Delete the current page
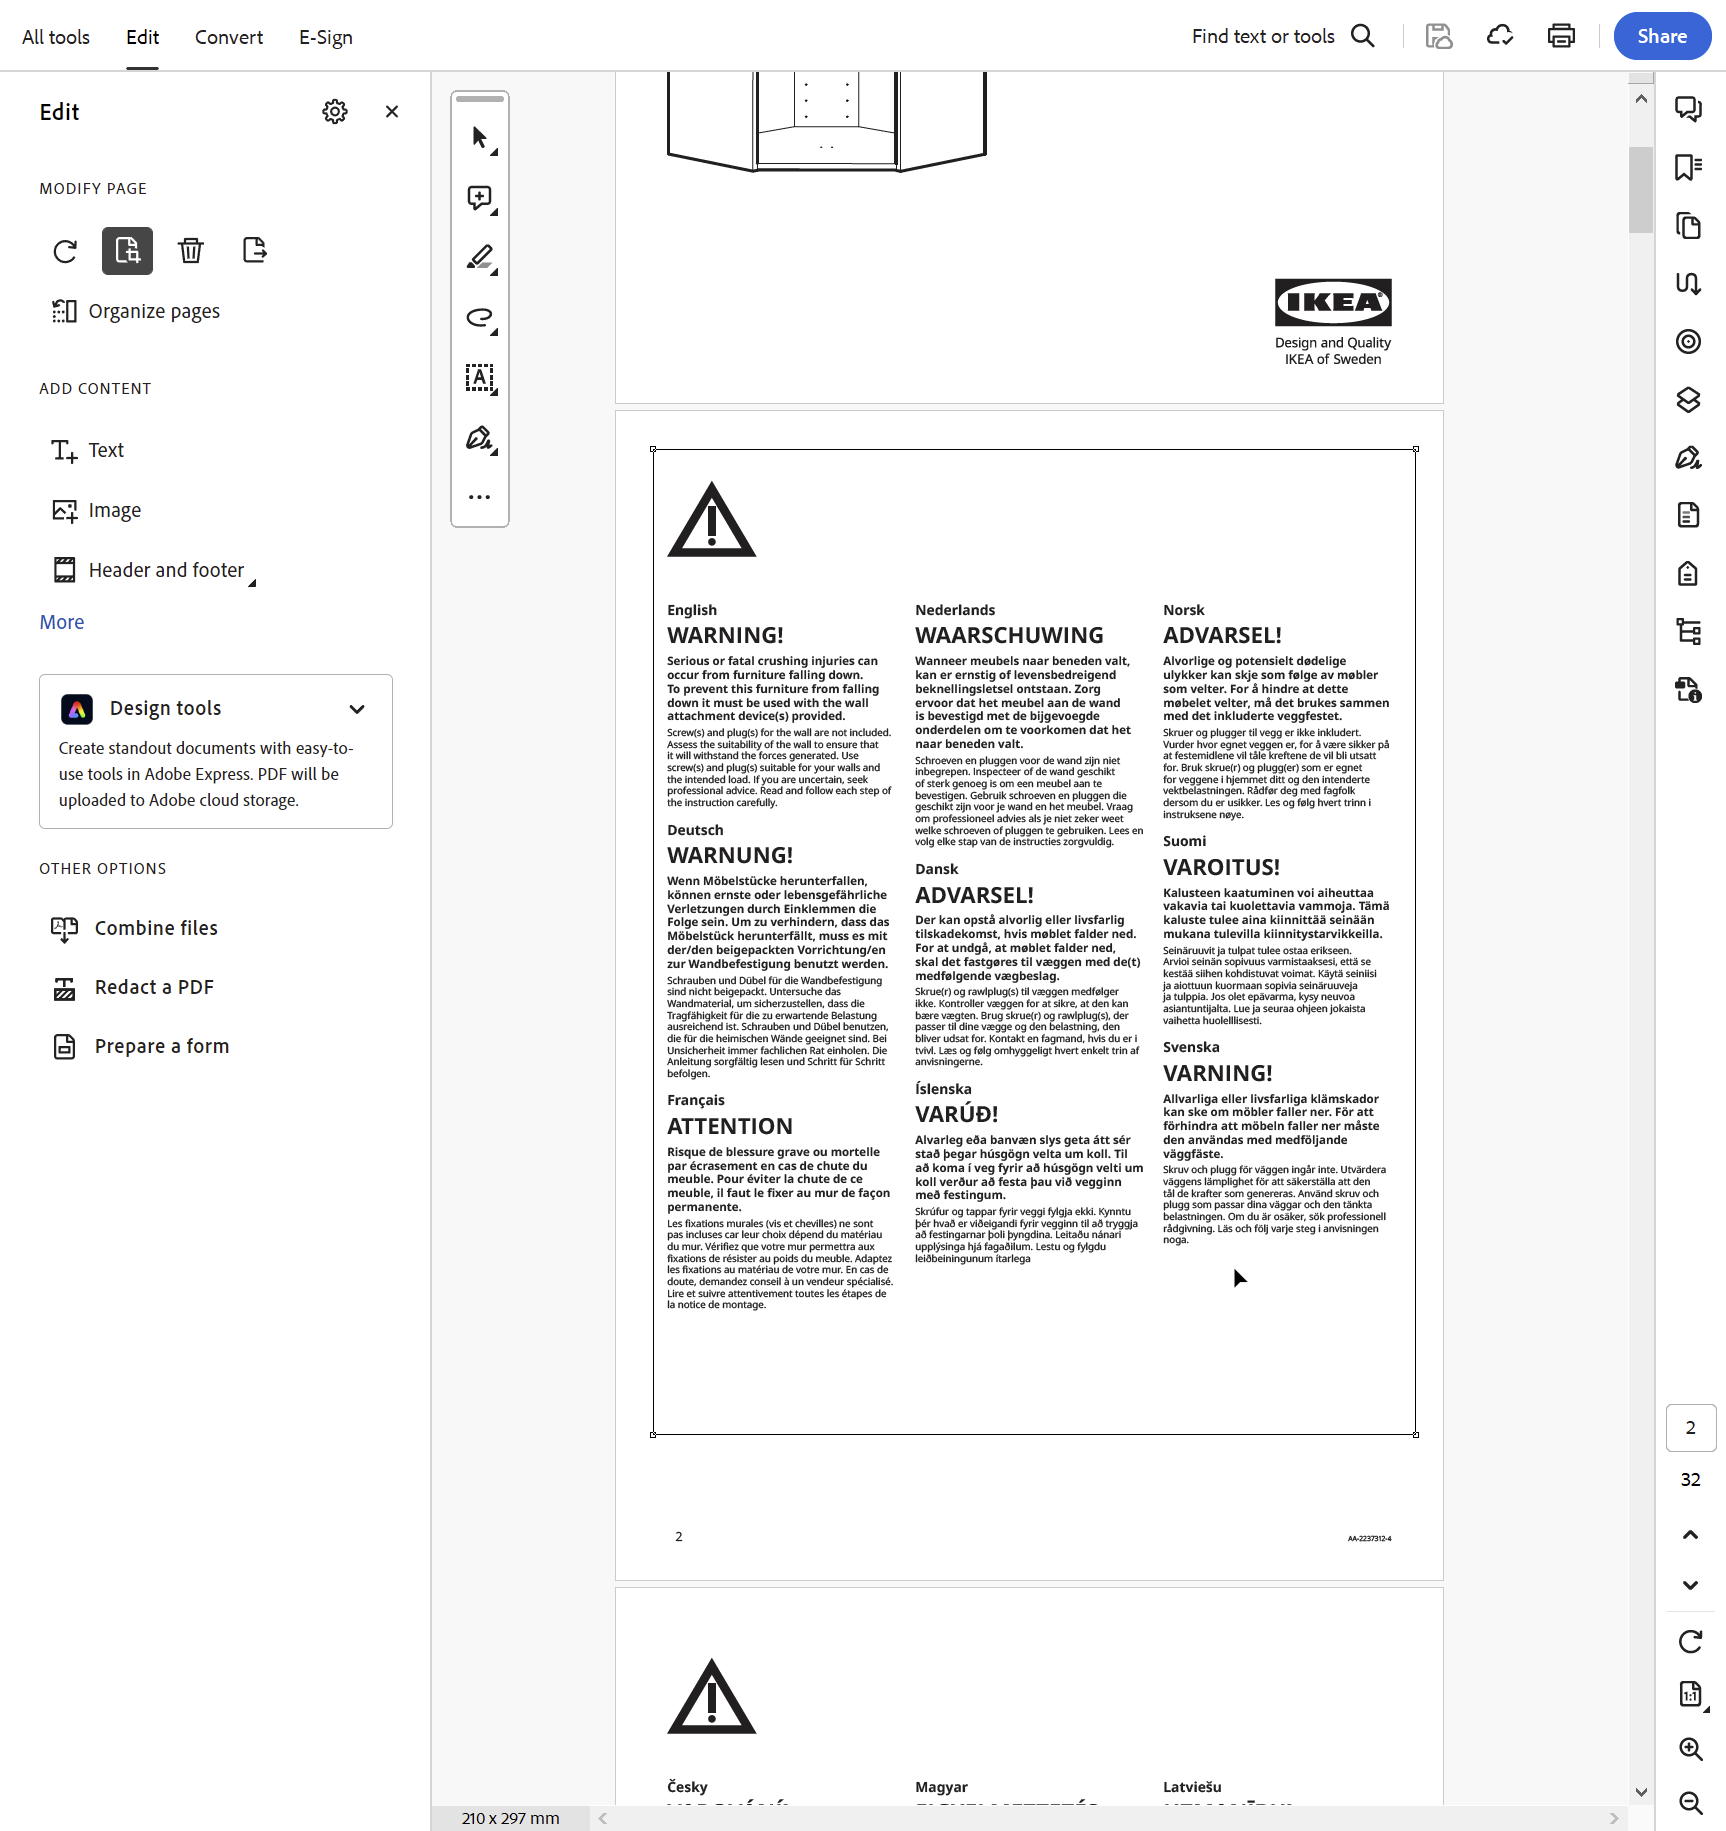 191,251
